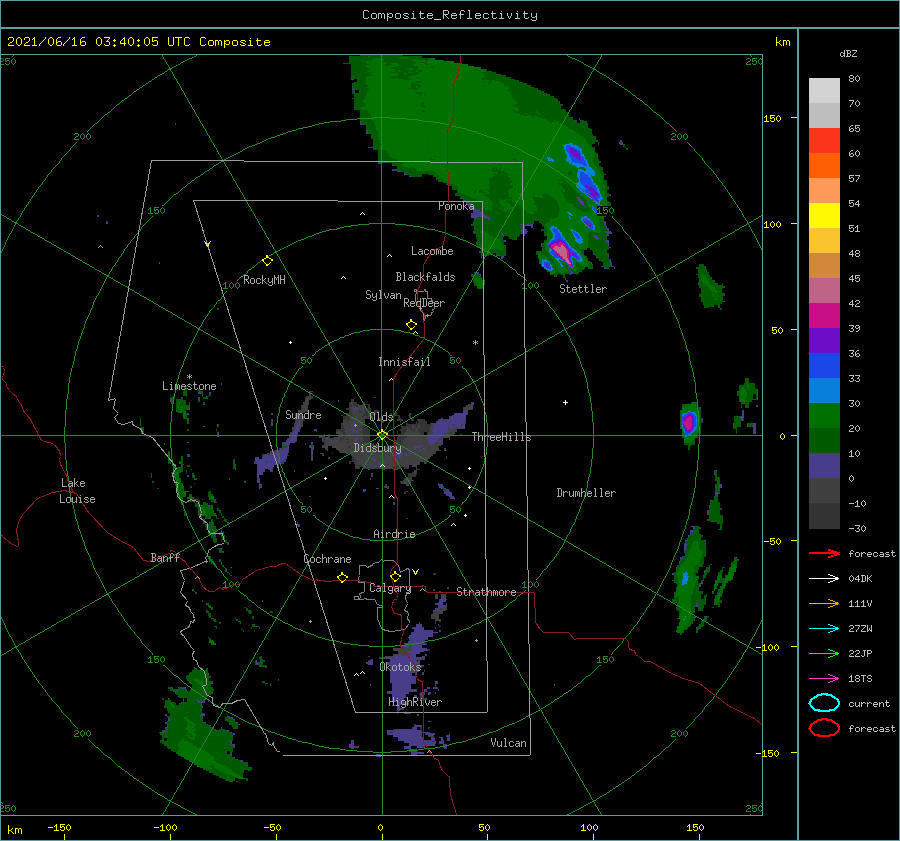Select the orange 111V arrow icon
The height and width of the screenshot is (841, 900).
[x=824, y=603]
